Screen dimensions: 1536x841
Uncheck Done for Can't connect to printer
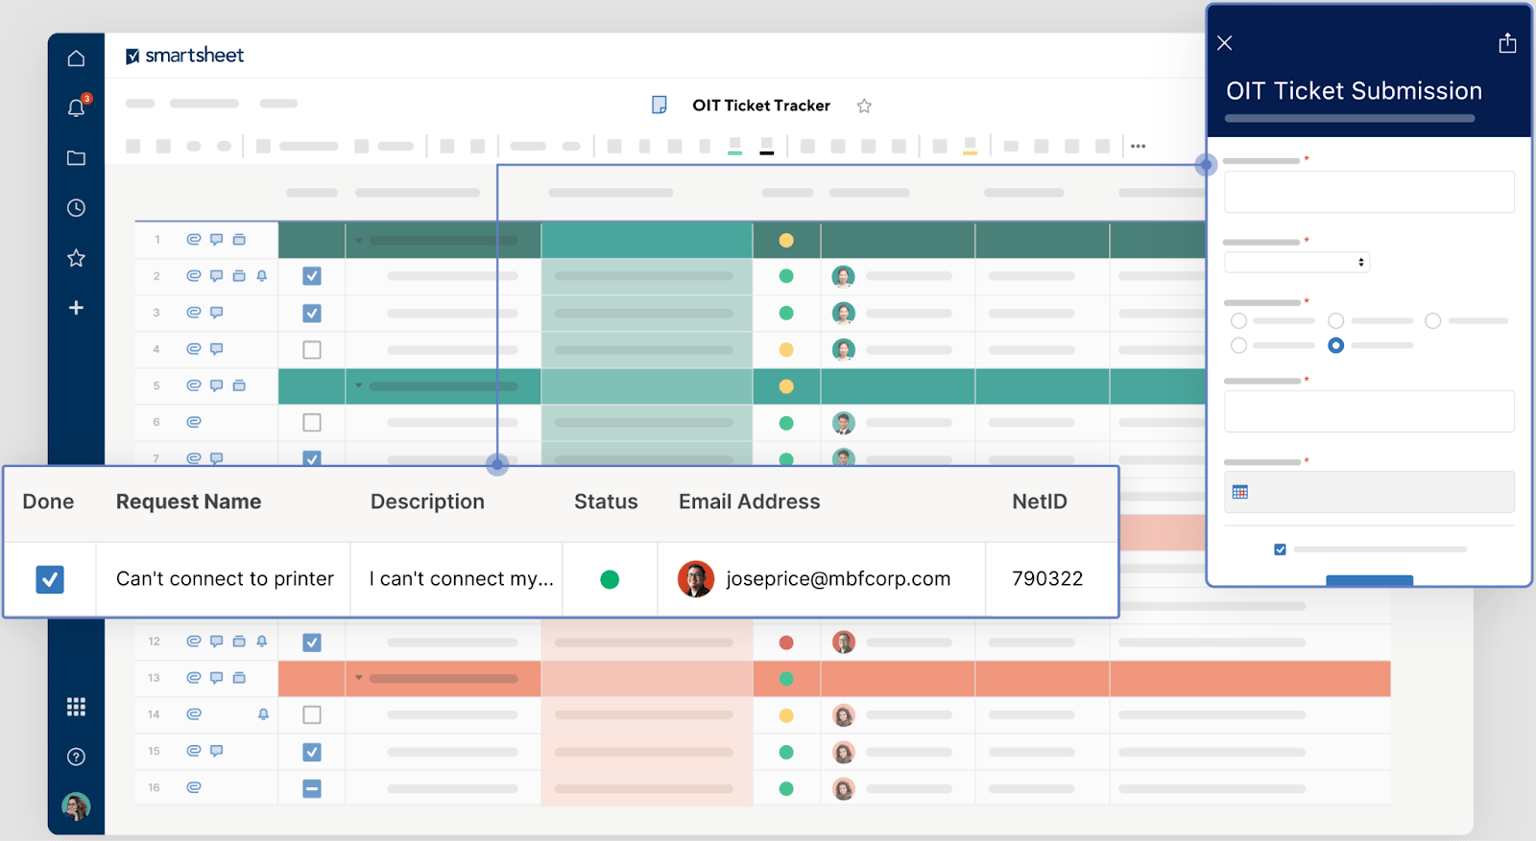pos(49,578)
